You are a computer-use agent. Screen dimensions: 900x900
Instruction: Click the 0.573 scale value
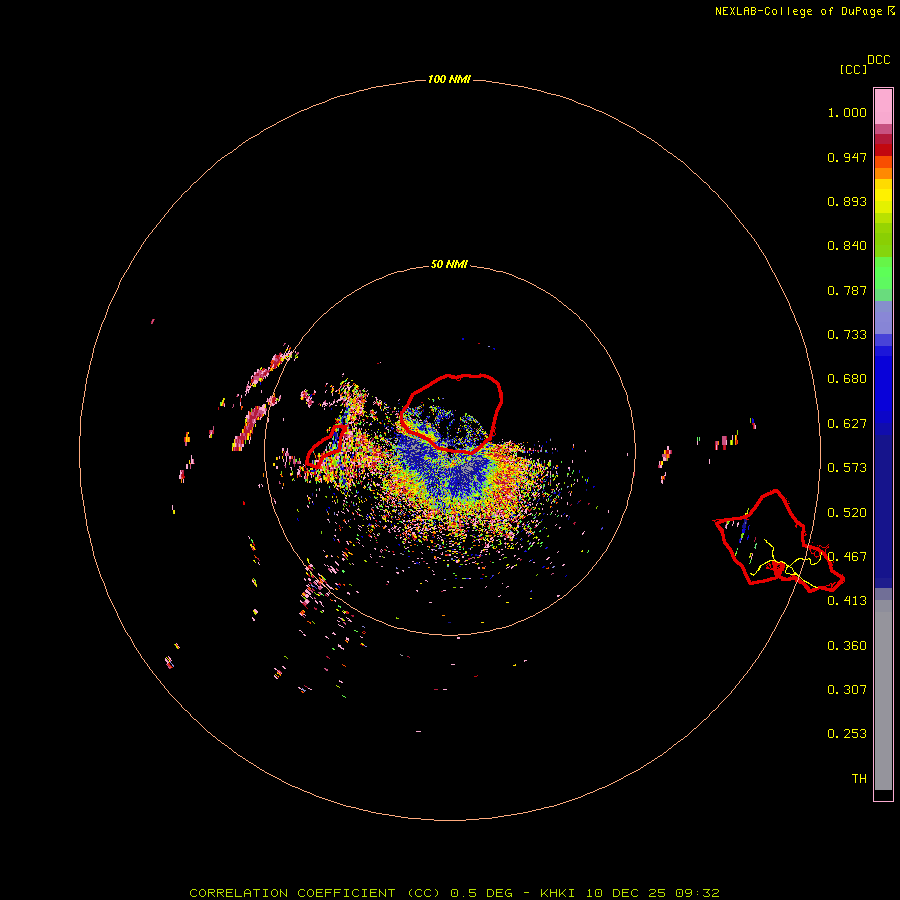click(847, 468)
